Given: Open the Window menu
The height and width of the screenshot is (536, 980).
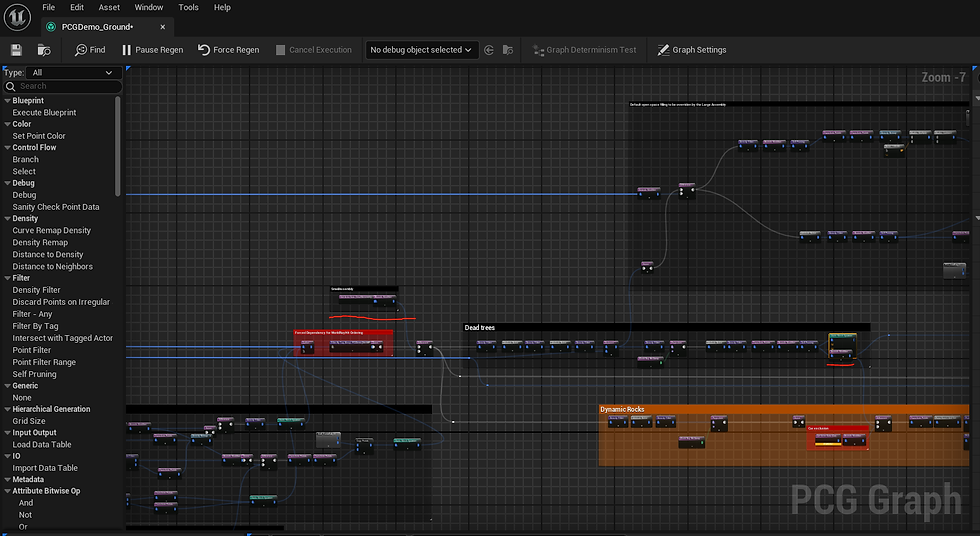Looking at the screenshot, I should [149, 7].
